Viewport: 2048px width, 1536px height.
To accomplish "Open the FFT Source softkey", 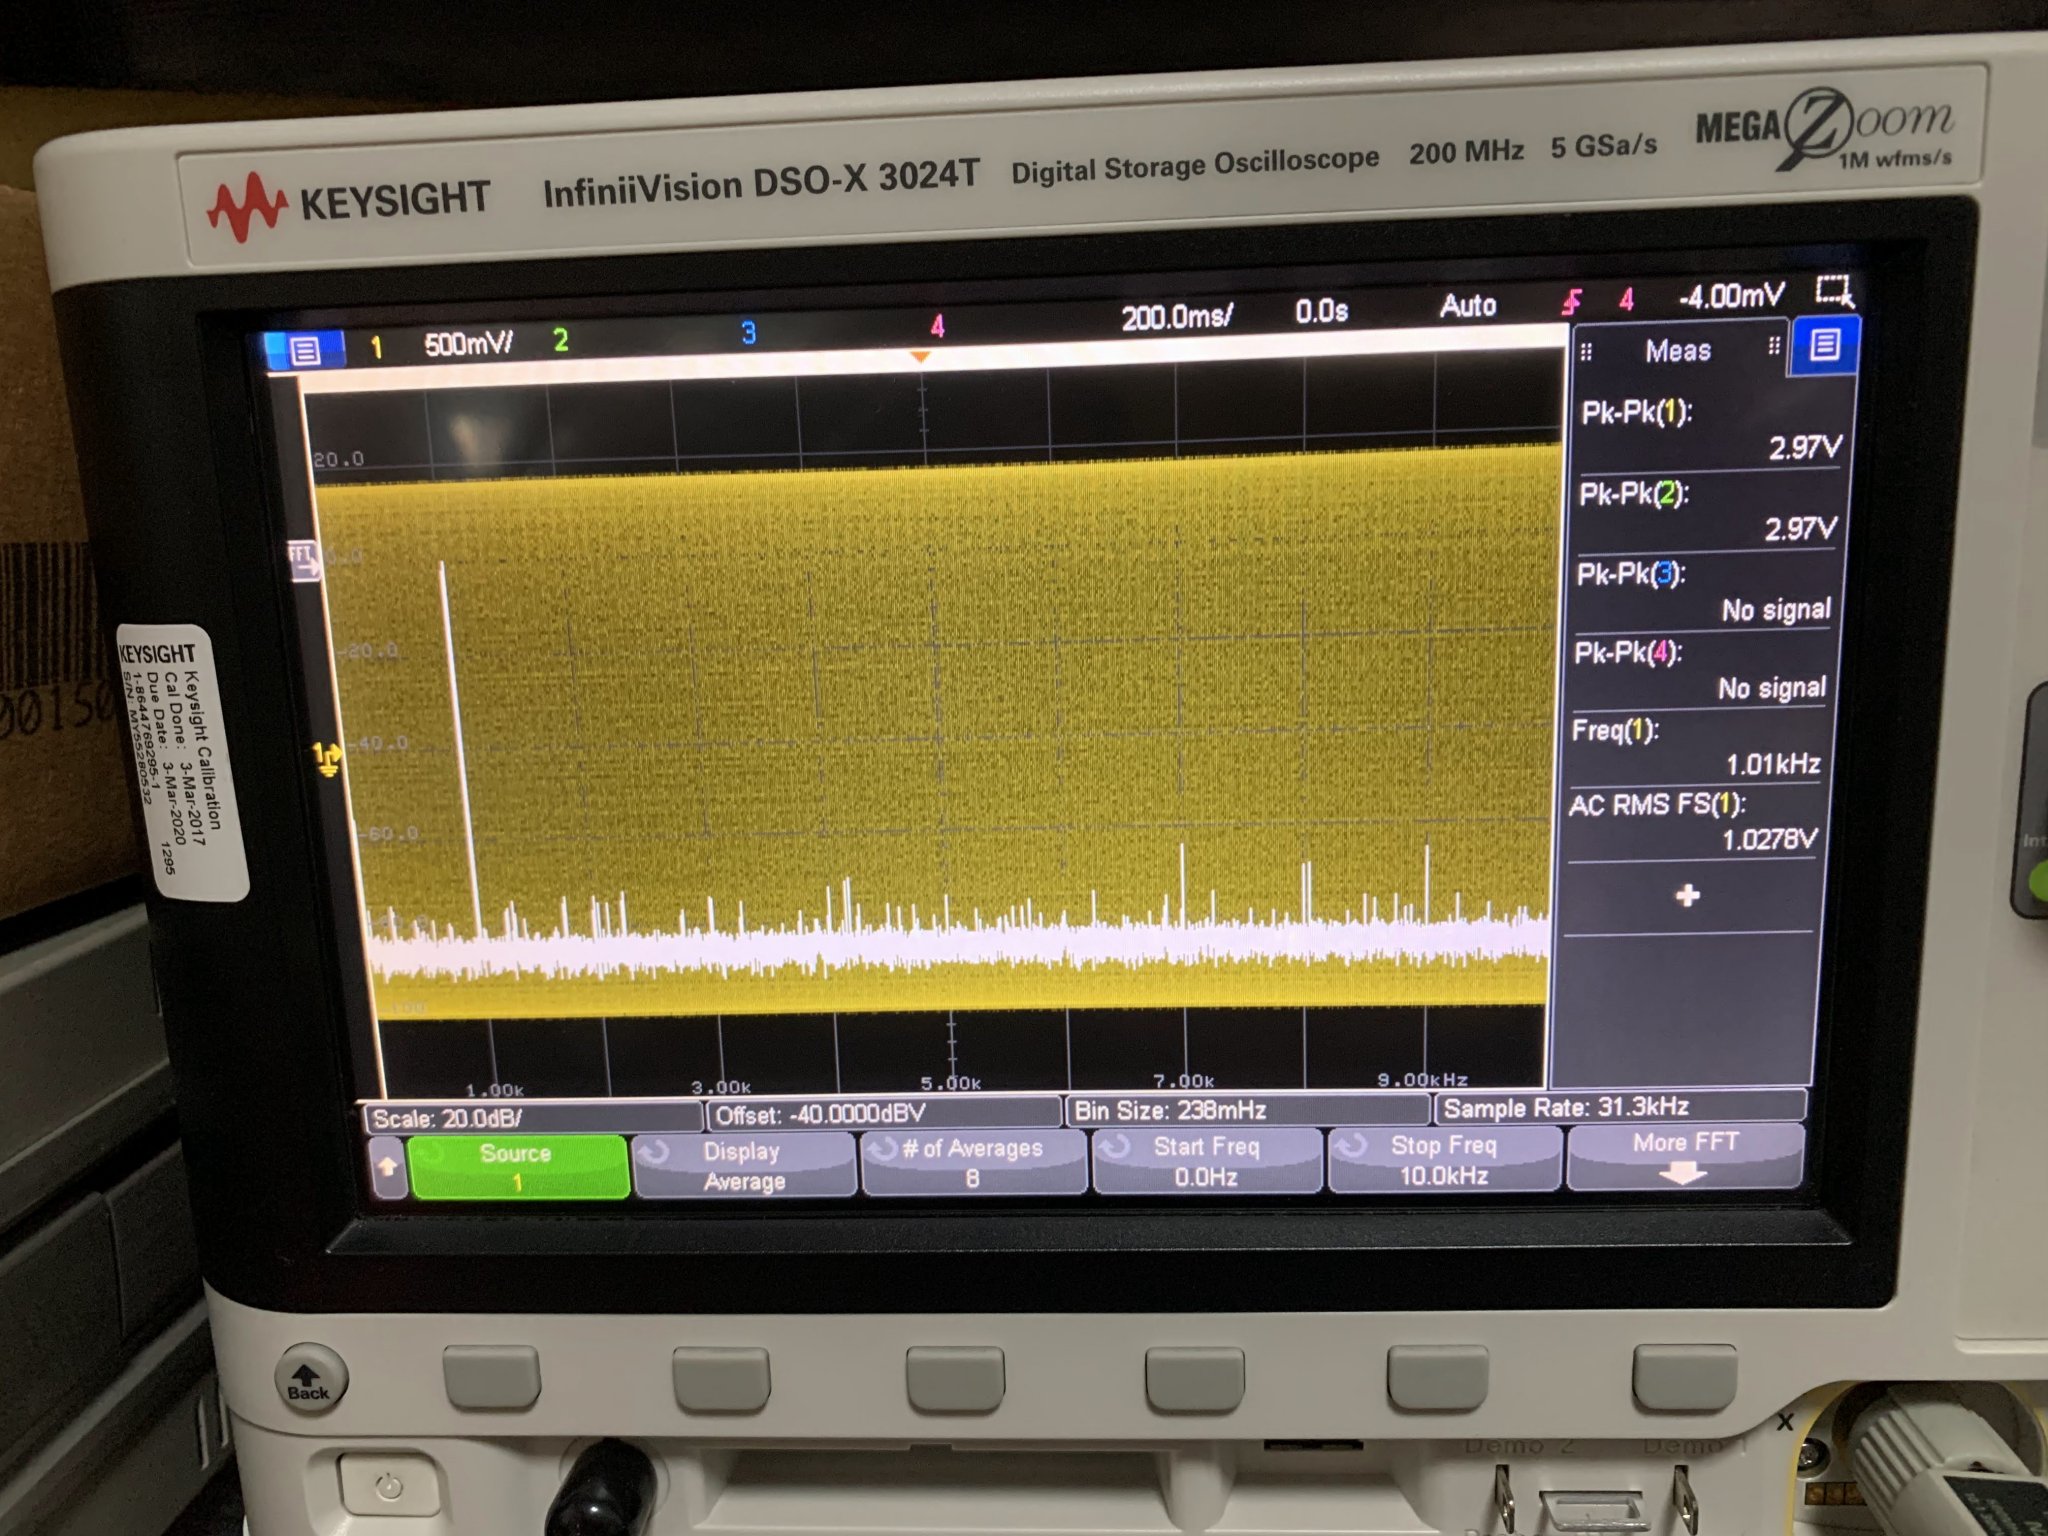I will pyautogui.click(x=517, y=1167).
